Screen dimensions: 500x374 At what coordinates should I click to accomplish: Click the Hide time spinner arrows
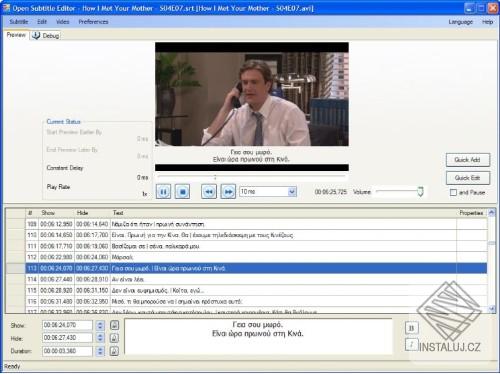(x=100, y=338)
